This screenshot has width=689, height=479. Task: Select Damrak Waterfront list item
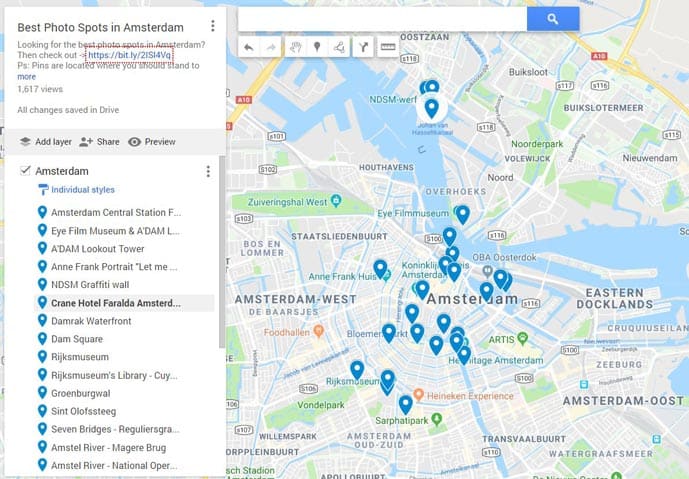coord(124,321)
